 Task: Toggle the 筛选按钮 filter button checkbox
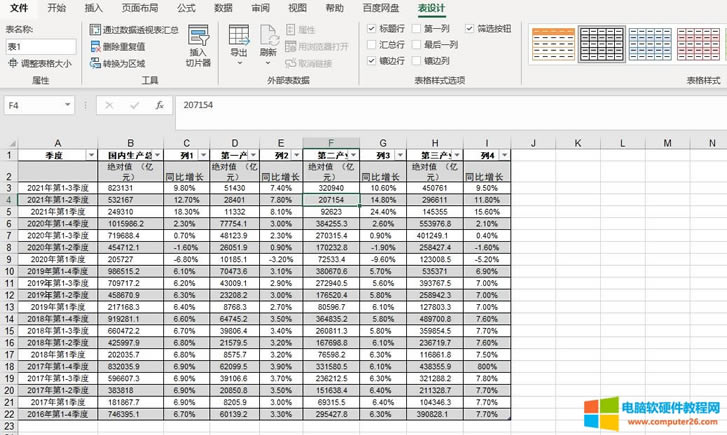[470, 29]
